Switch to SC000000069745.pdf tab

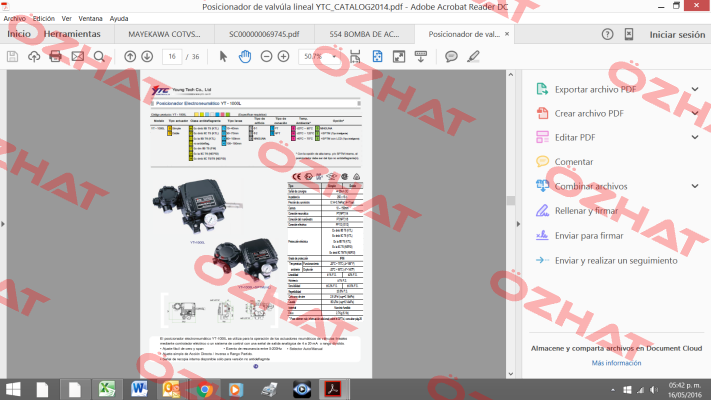tap(264, 34)
